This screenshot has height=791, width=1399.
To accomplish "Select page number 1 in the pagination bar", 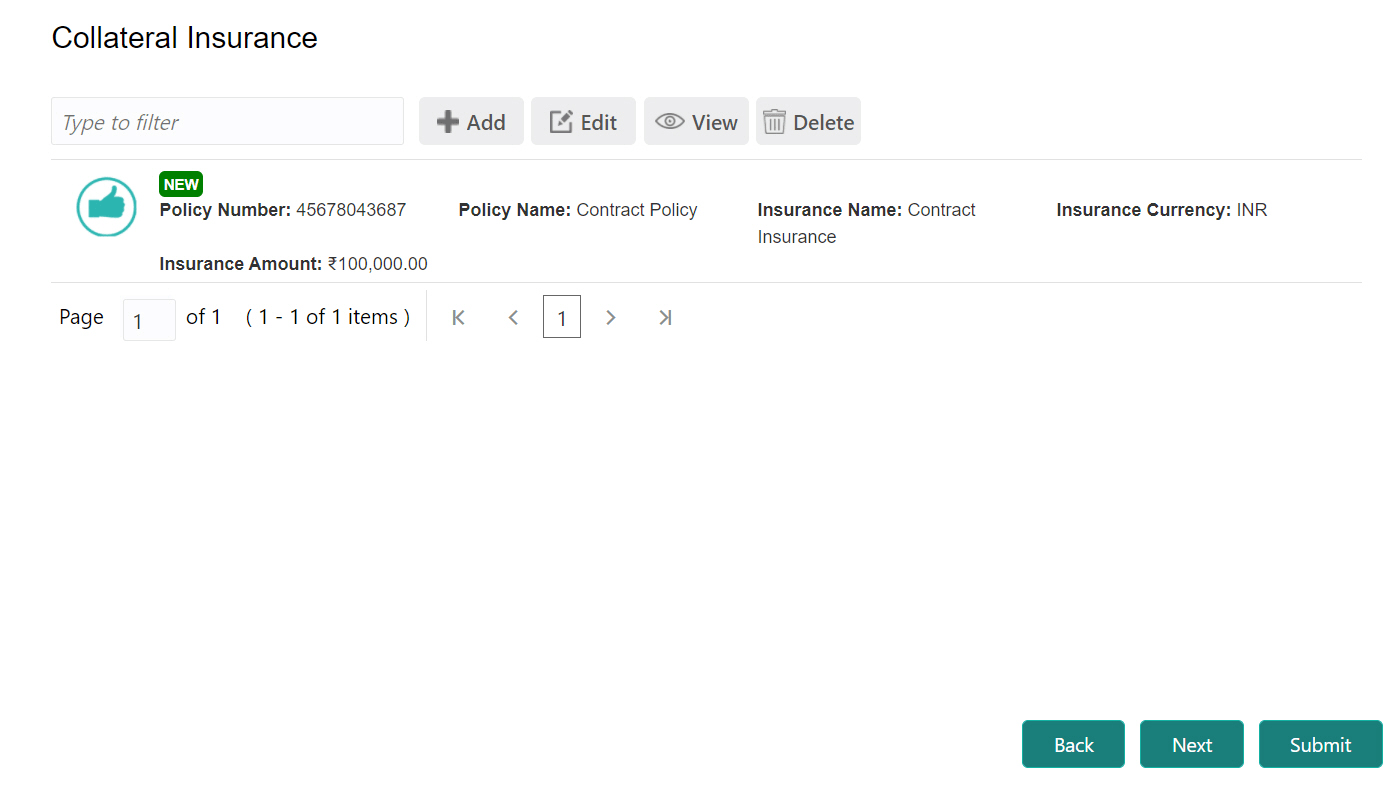I will tap(561, 317).
